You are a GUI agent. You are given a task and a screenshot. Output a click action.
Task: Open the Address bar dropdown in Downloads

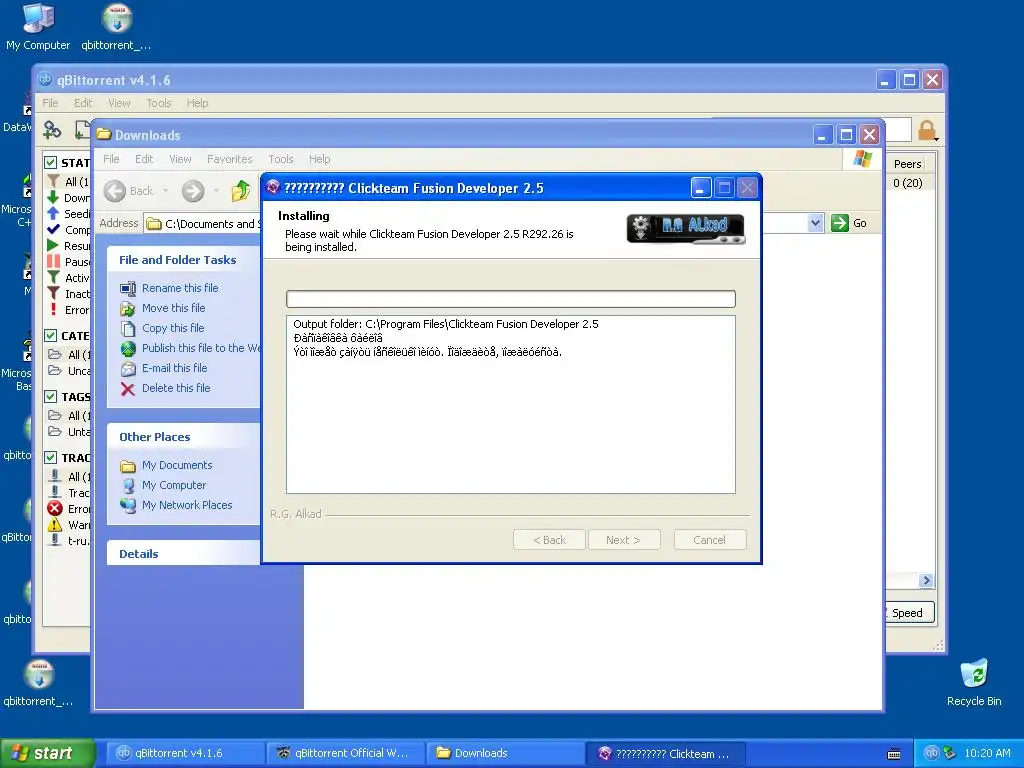tap(815, 223)
